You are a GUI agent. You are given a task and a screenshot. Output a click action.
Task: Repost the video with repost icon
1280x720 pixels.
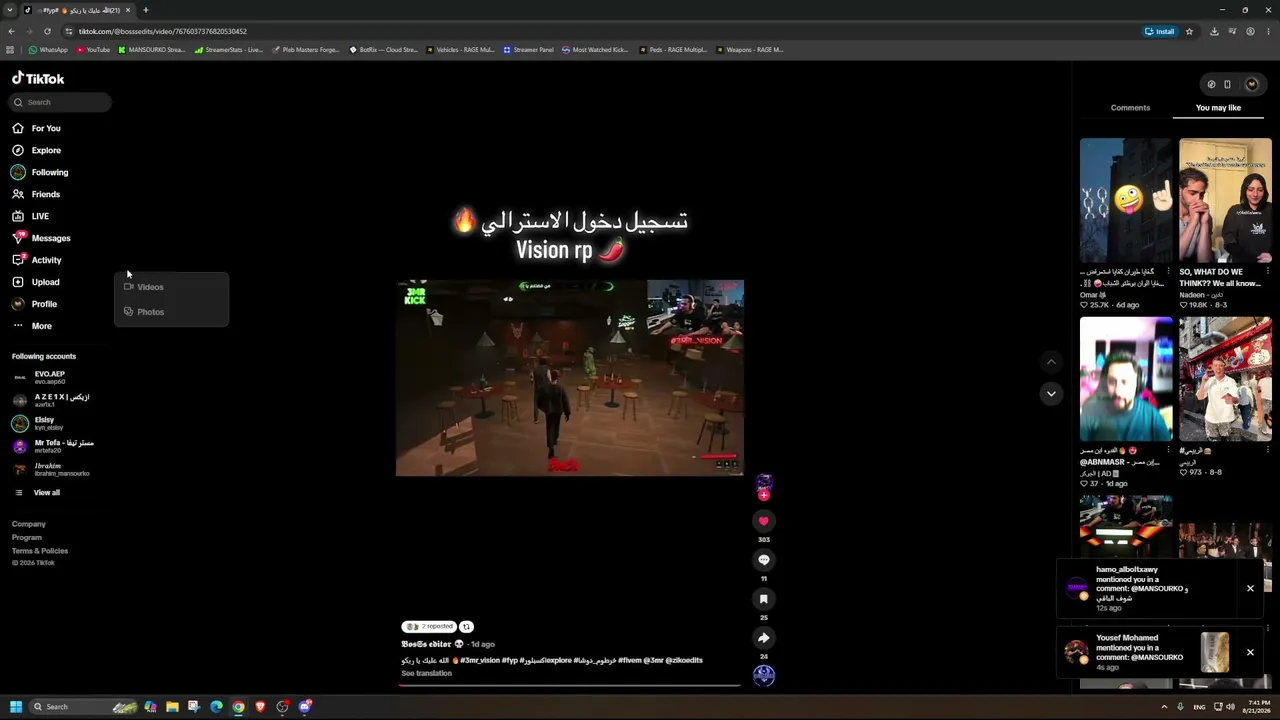coord(466,627)
